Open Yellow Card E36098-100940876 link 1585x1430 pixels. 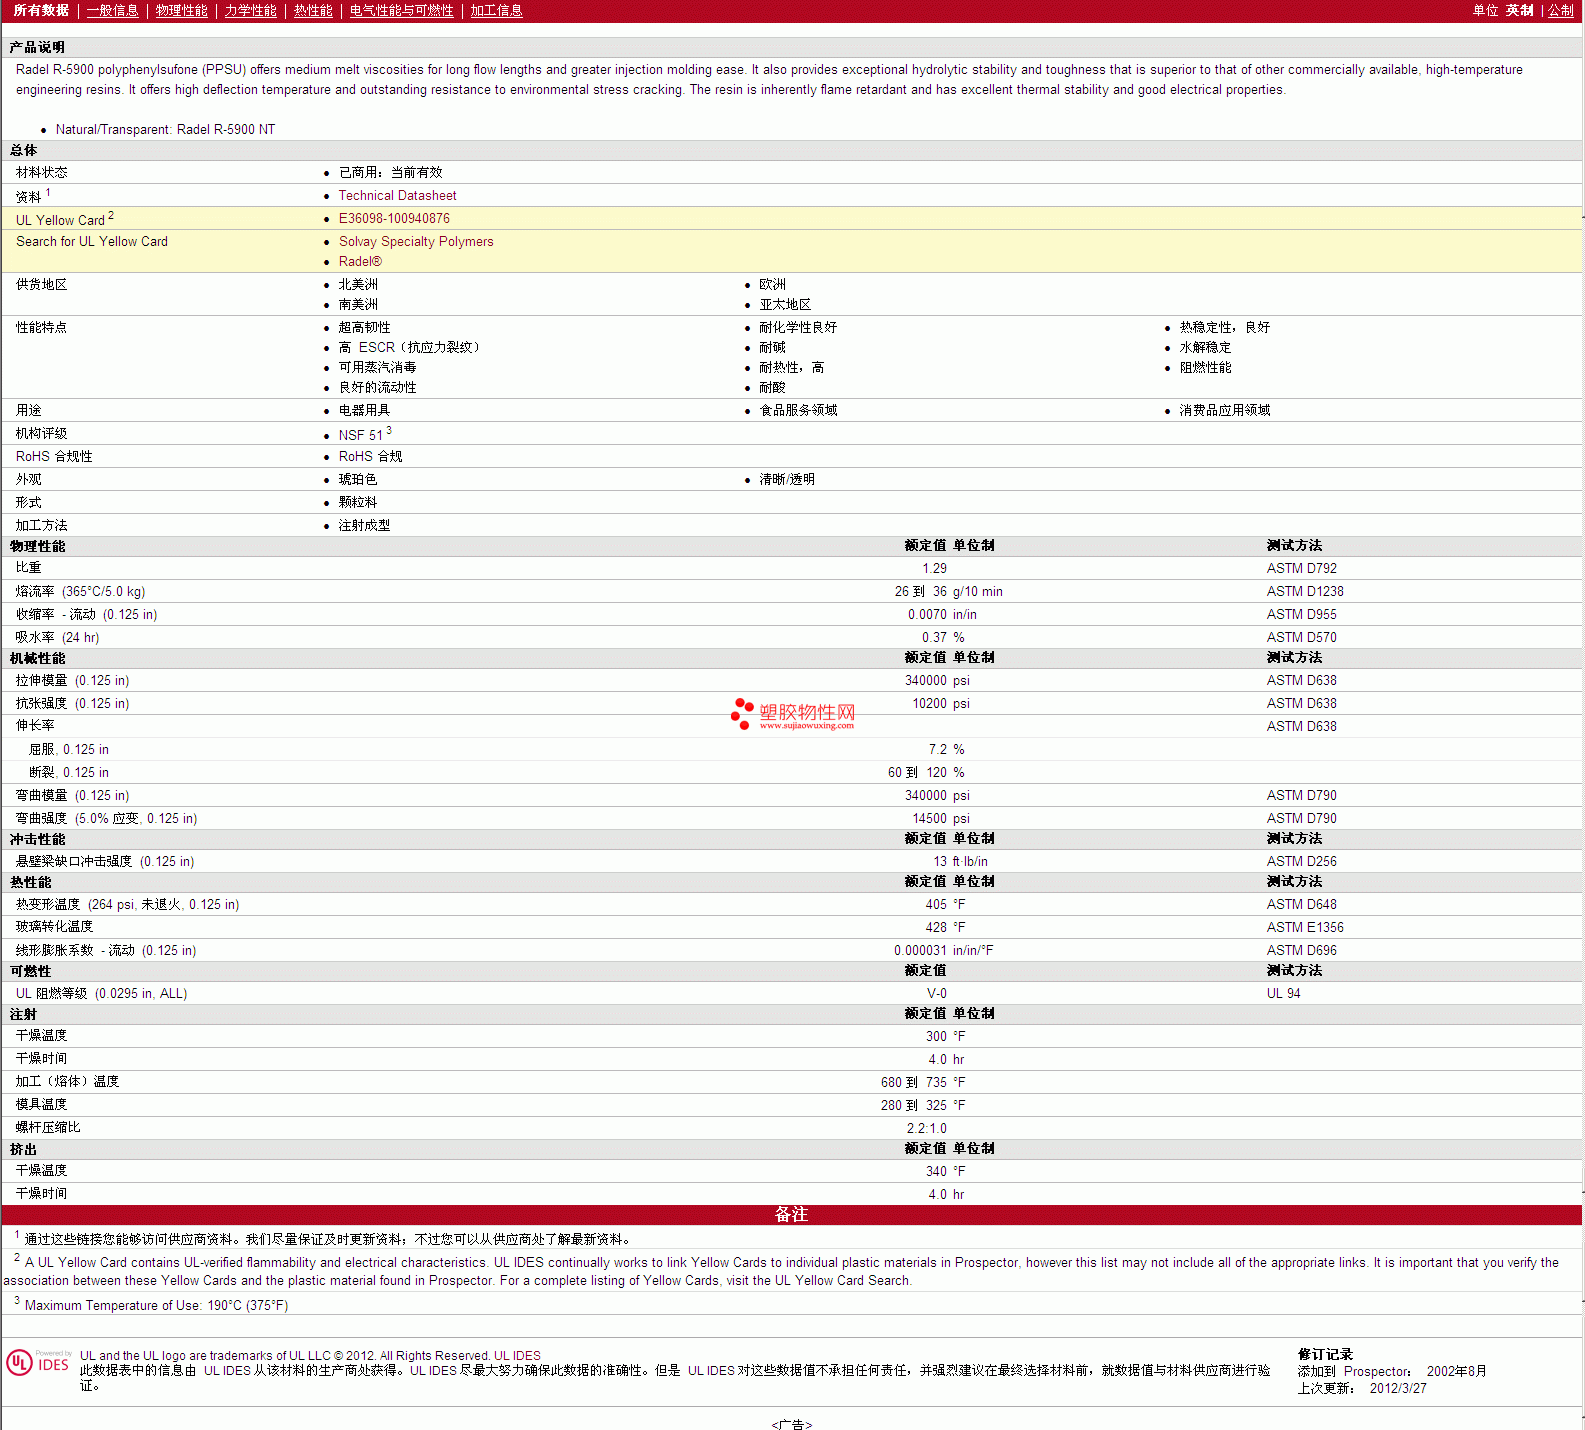pyautogui.click(x=394, y=219)
